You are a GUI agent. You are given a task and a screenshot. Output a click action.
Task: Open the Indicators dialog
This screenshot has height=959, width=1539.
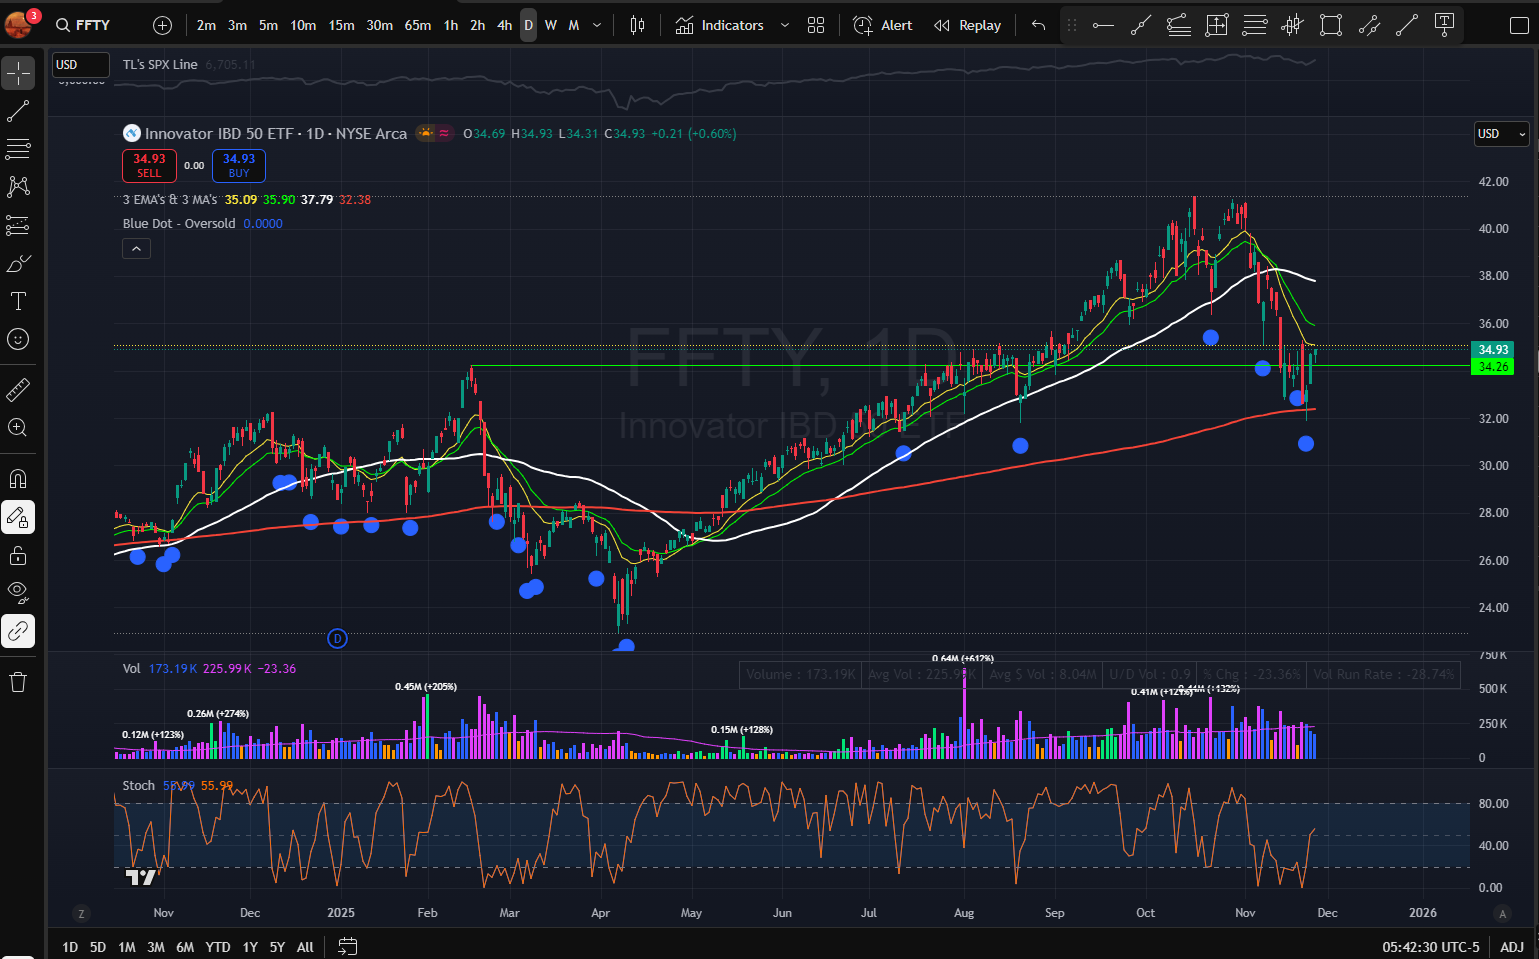720,25
